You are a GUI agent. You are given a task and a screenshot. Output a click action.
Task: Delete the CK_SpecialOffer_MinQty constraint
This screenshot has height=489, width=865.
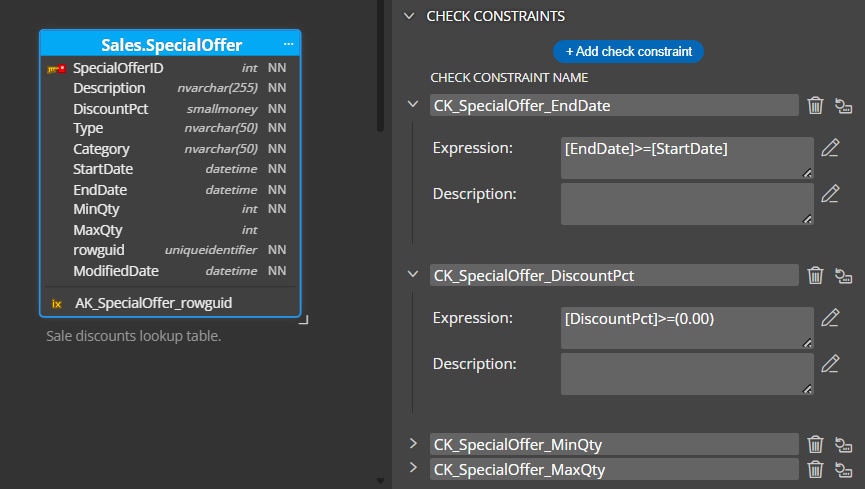coord(815,444)
